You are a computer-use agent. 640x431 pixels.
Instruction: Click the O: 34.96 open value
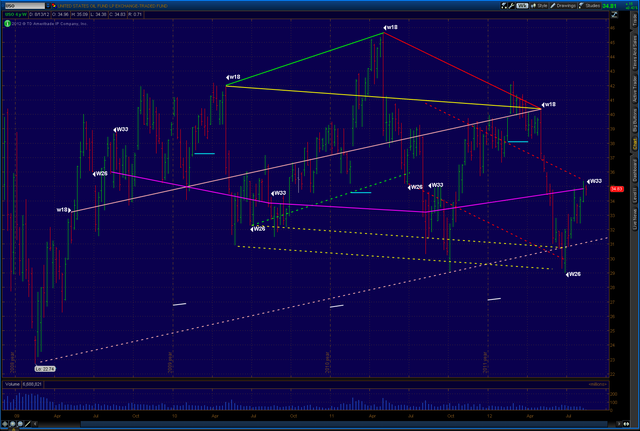(60, 14)
